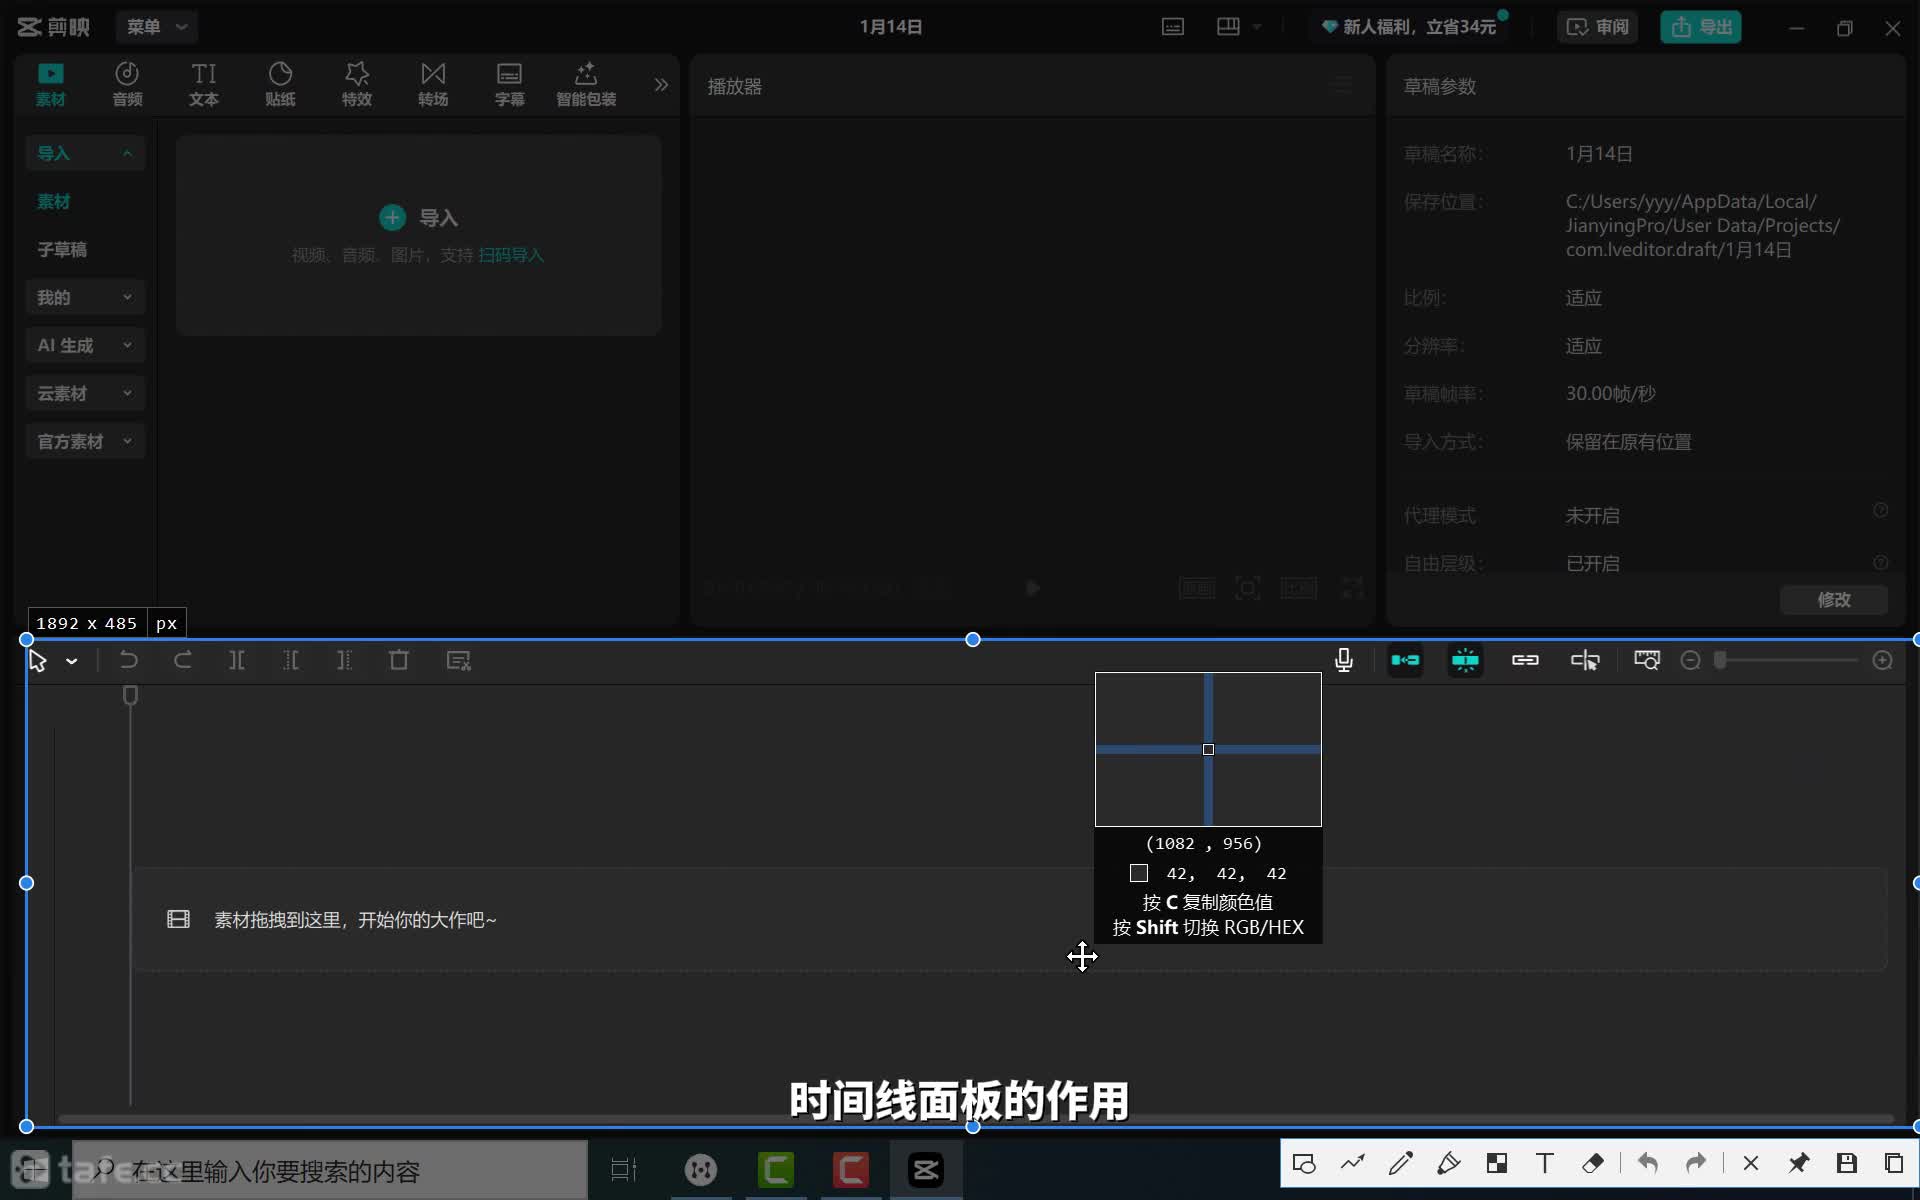
Task: Click the 审阅 review button
Action: [x=1597, y=27]
